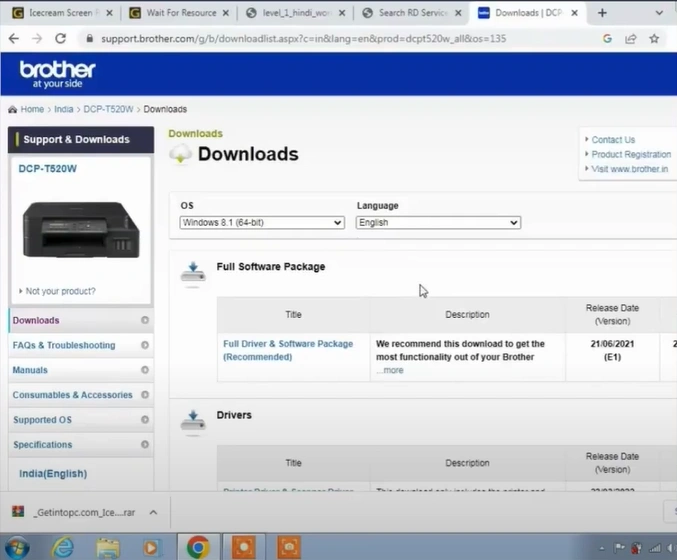The image size is (677, 560).
Task: Click the browser reload icon
Action: click(61, 39)
